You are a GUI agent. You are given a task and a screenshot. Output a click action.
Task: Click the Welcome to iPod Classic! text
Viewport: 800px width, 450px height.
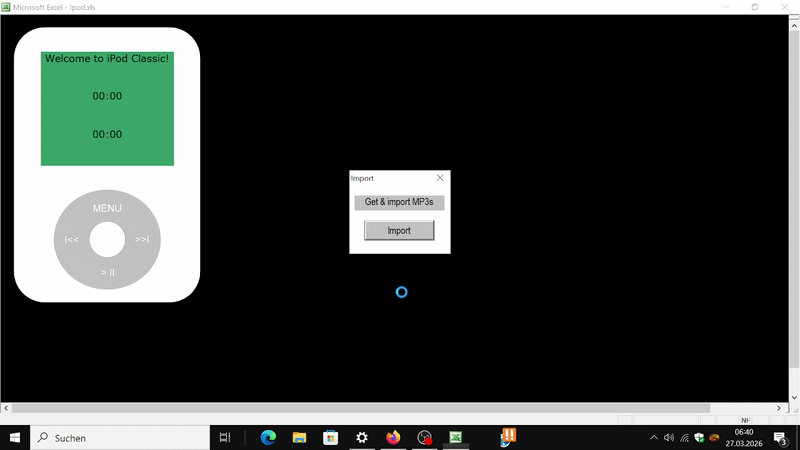tap(107, 59)
